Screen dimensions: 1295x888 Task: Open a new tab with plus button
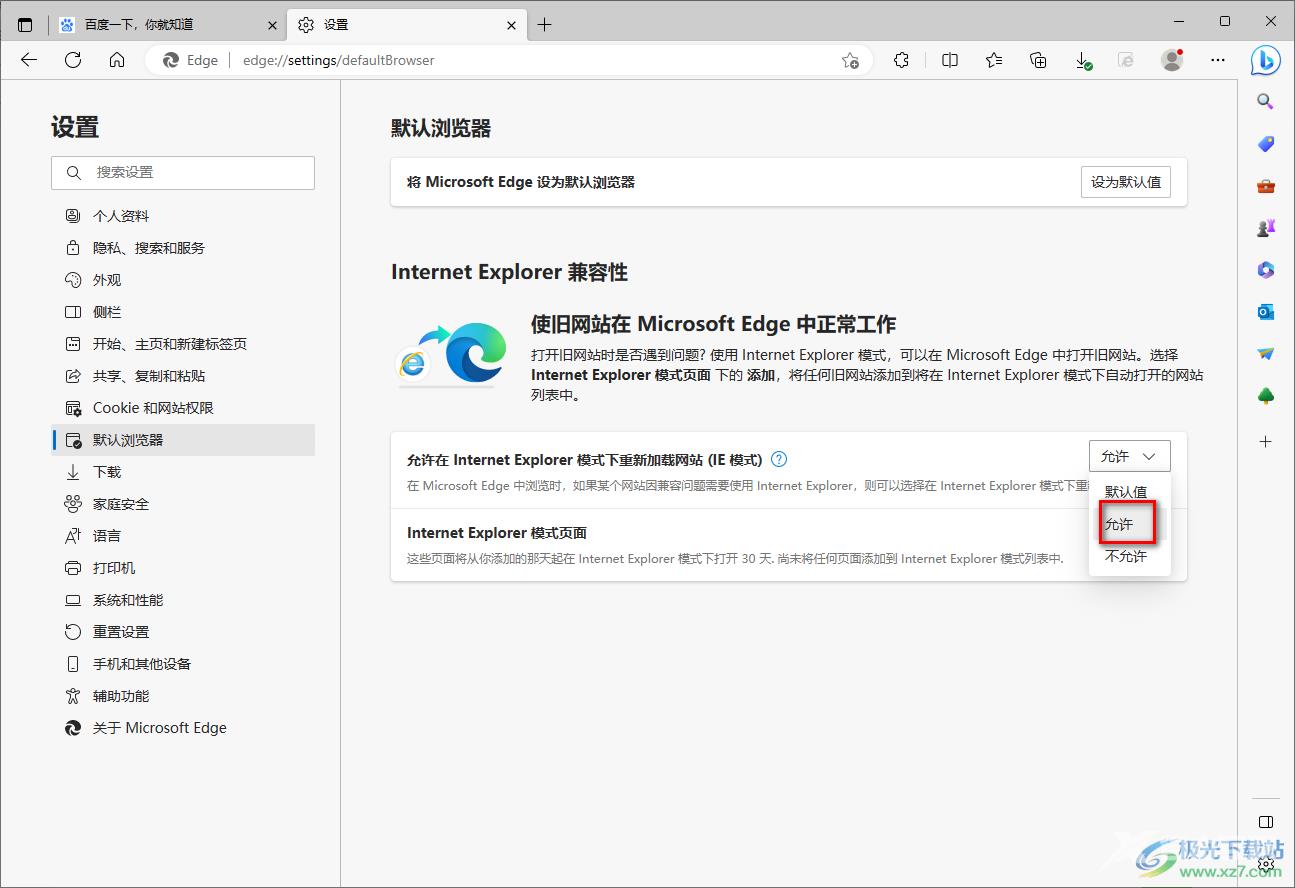point(544,25)
